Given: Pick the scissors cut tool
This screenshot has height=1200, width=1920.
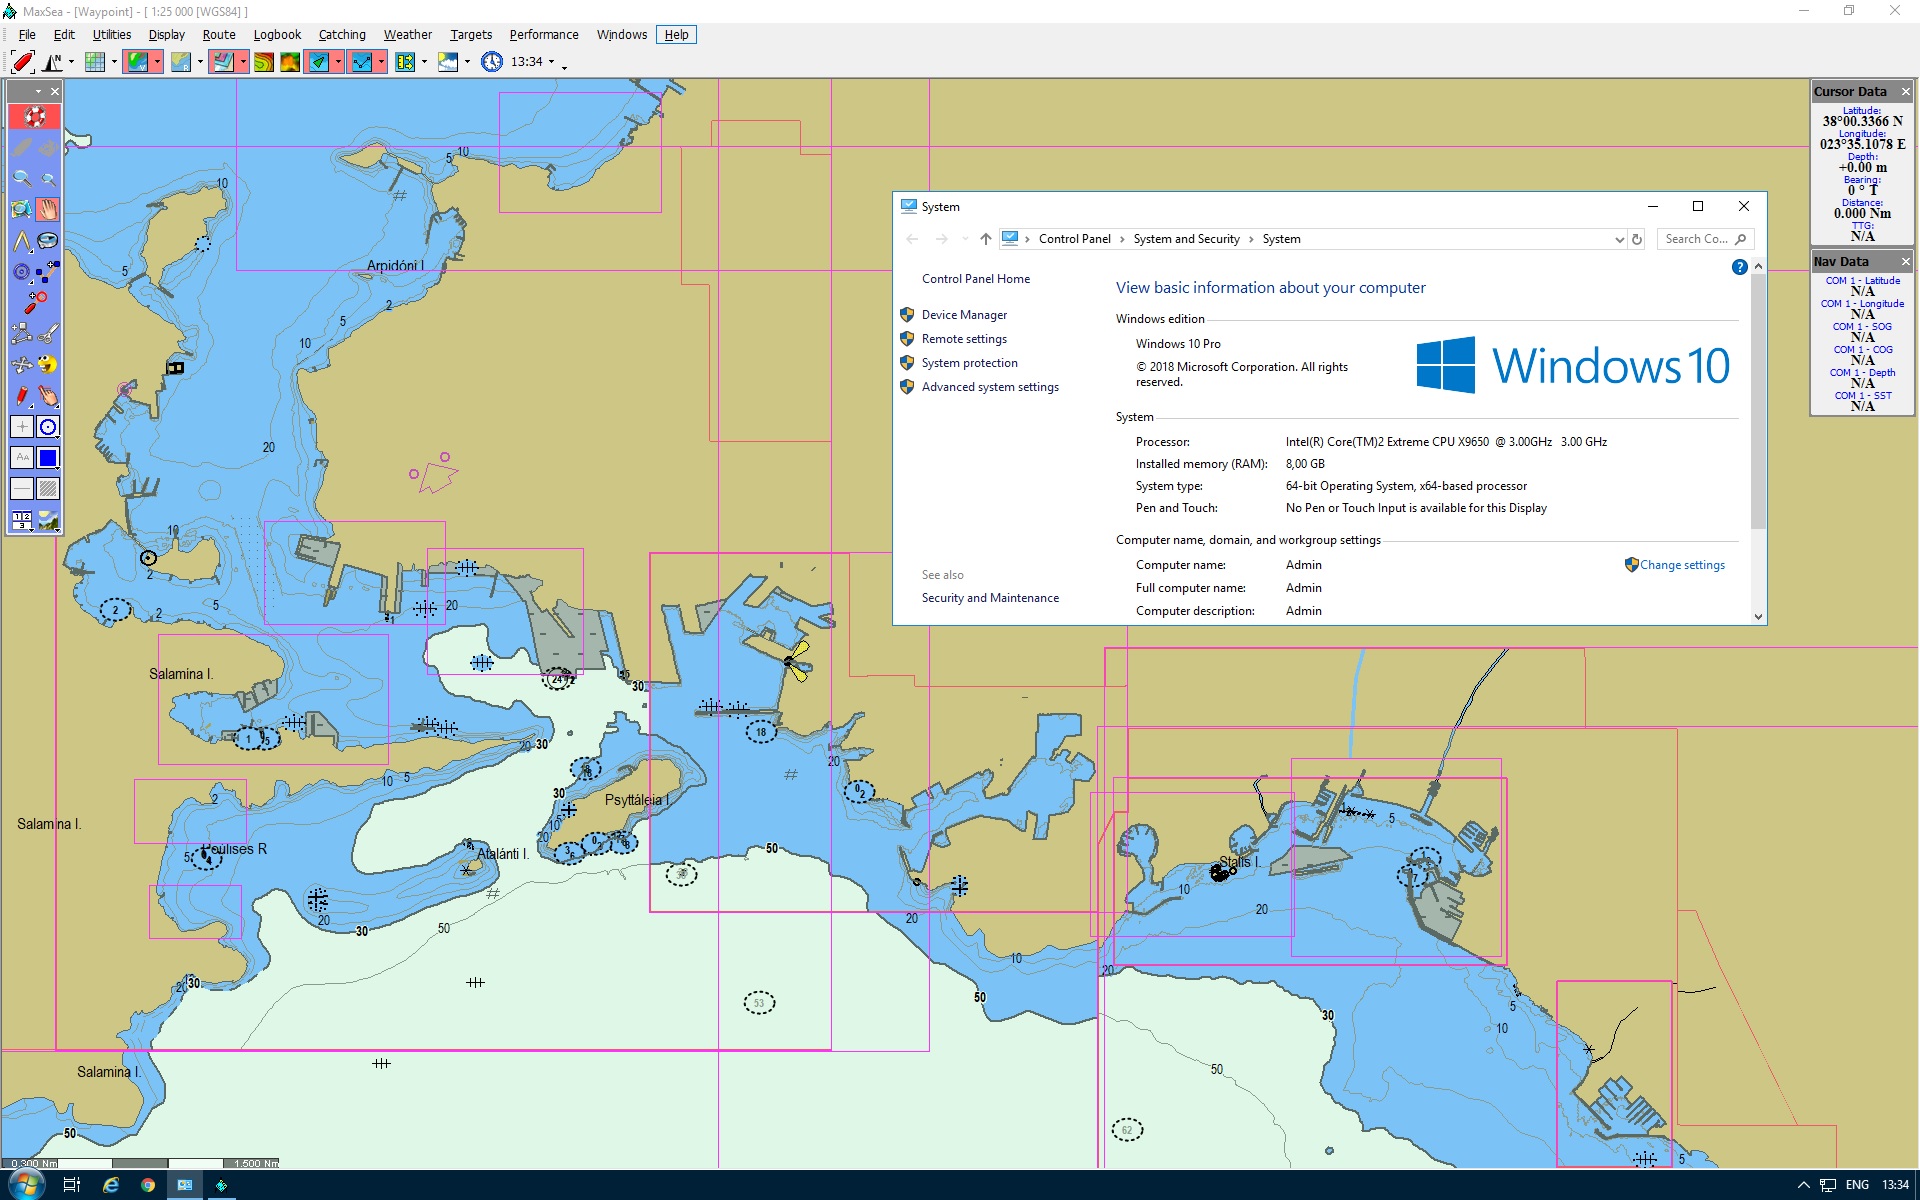Looking at the screenshot, I should pyautogui.click(x=48, y=334).
